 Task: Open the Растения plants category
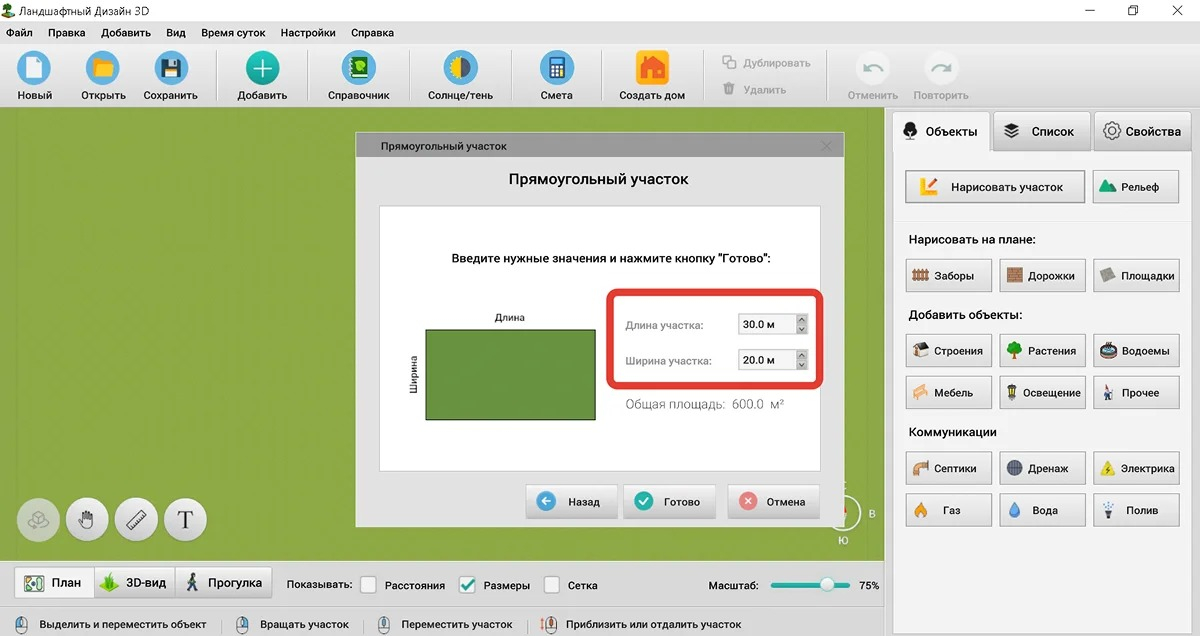1042,351
